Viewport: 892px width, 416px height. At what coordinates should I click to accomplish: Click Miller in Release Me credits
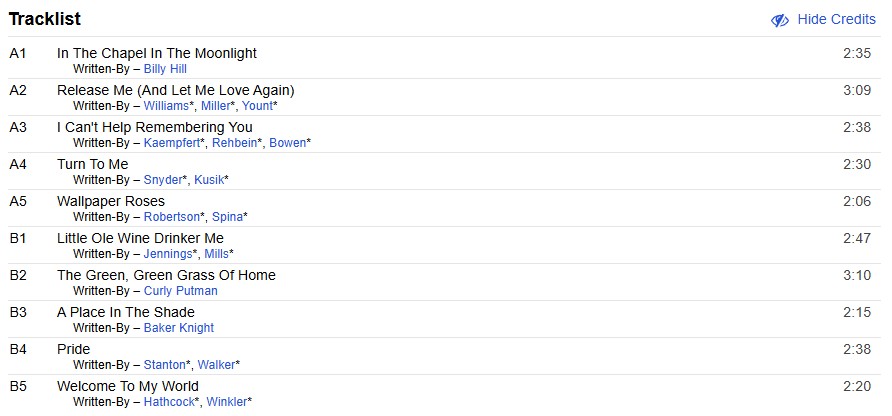coord(215,106)
